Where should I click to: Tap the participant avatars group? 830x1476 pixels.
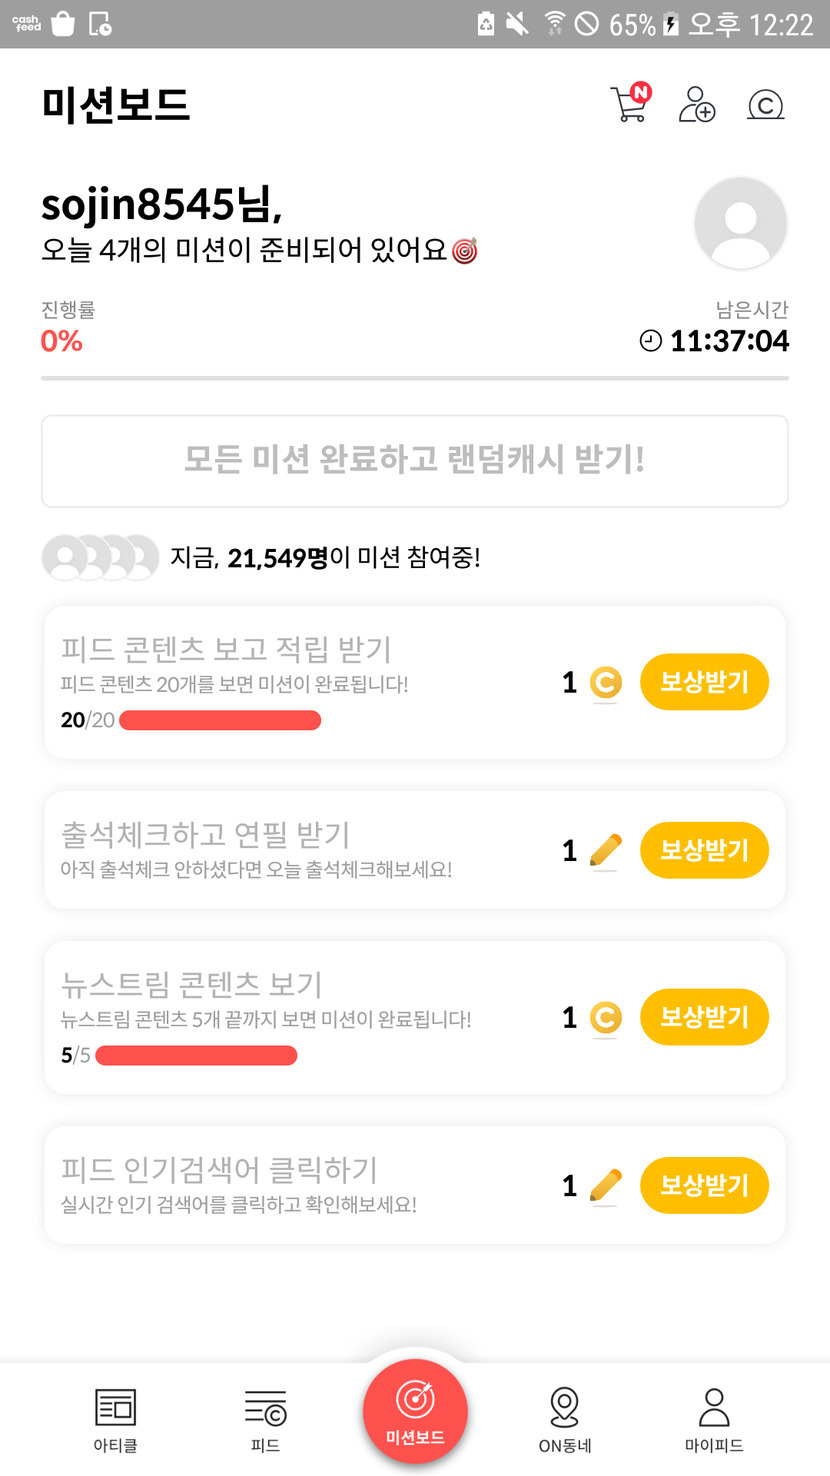click(100, 558)
